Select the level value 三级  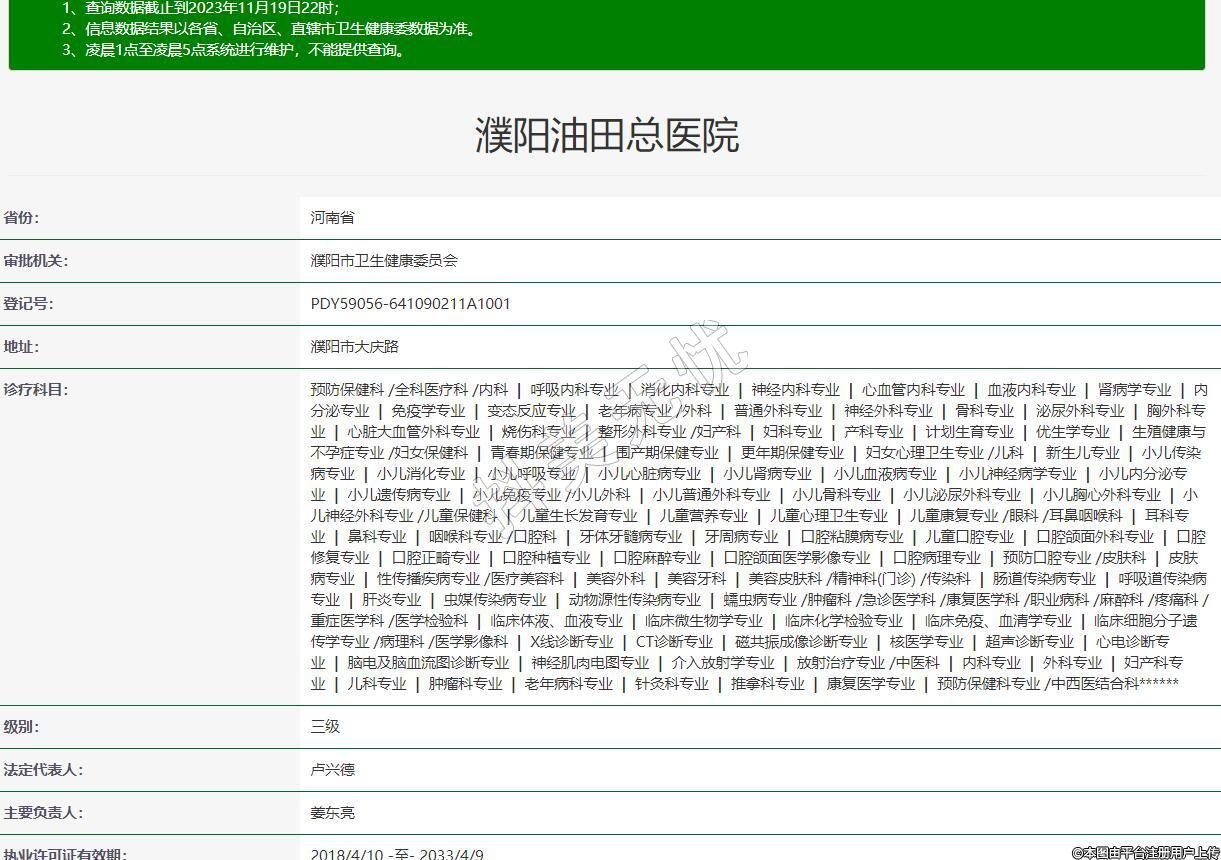(x=325, y=727)
